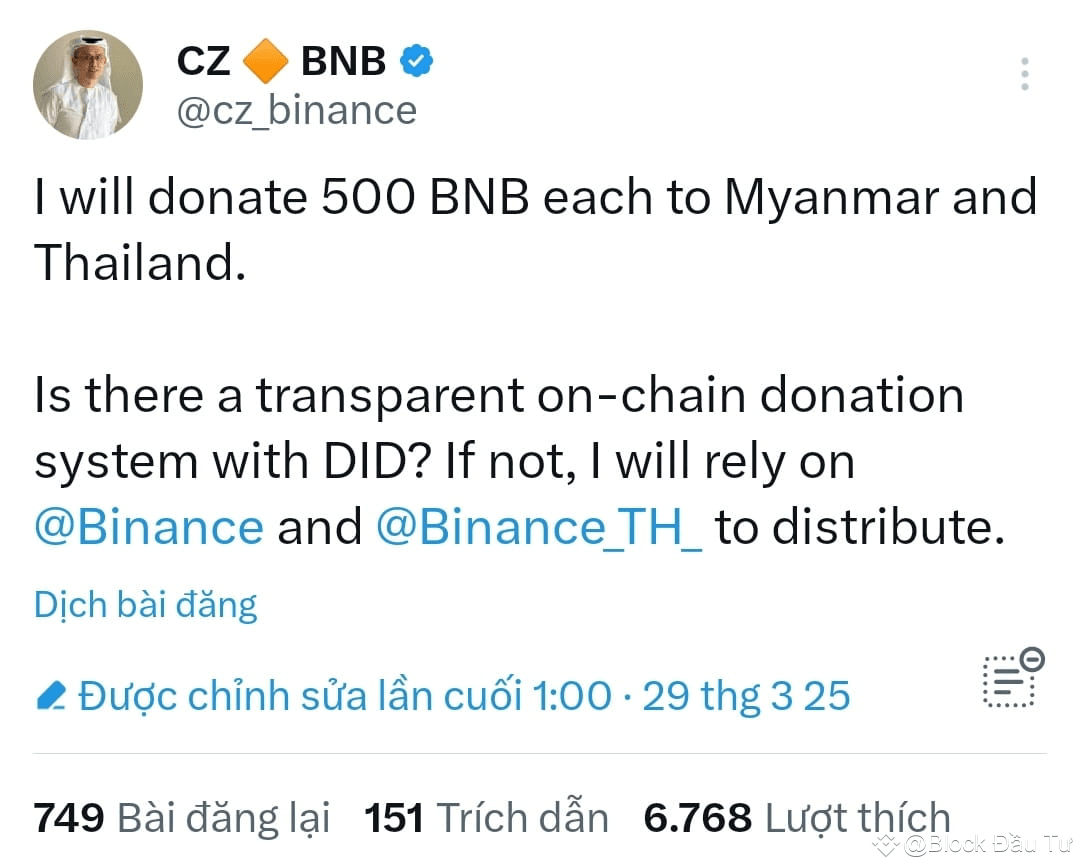This screenshot has width=1080, height=866.
Task: Open the @Binance_TH_ mention link
Action: click(x=540, y=527)
